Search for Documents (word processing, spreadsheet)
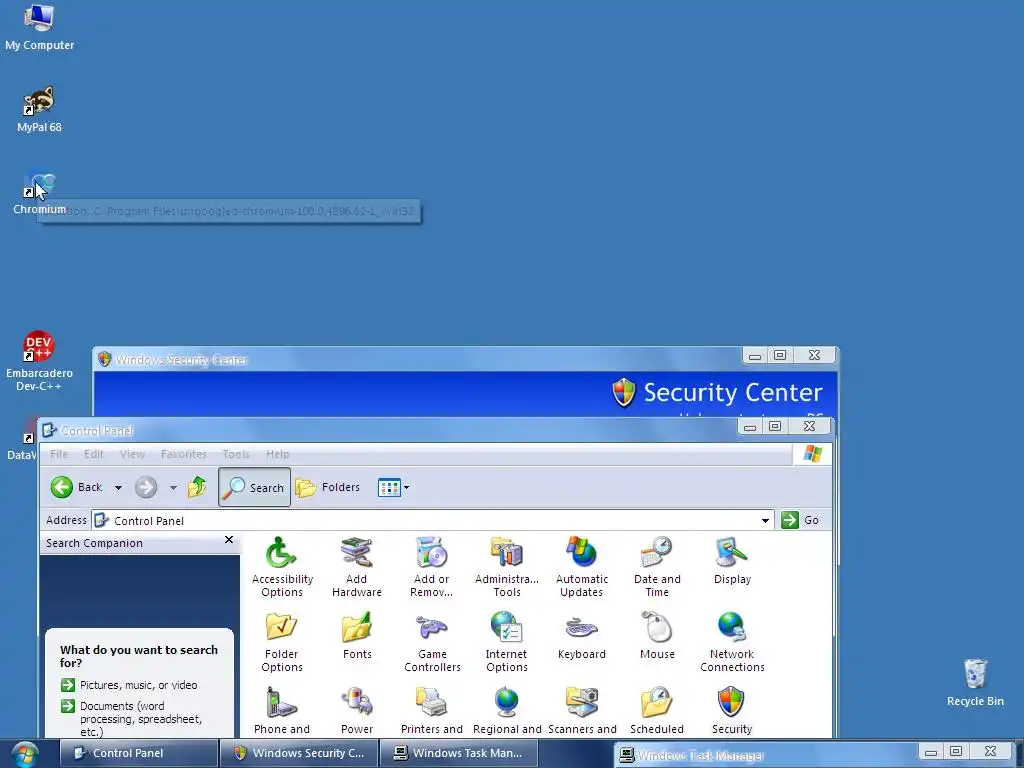 click(133, 718)
